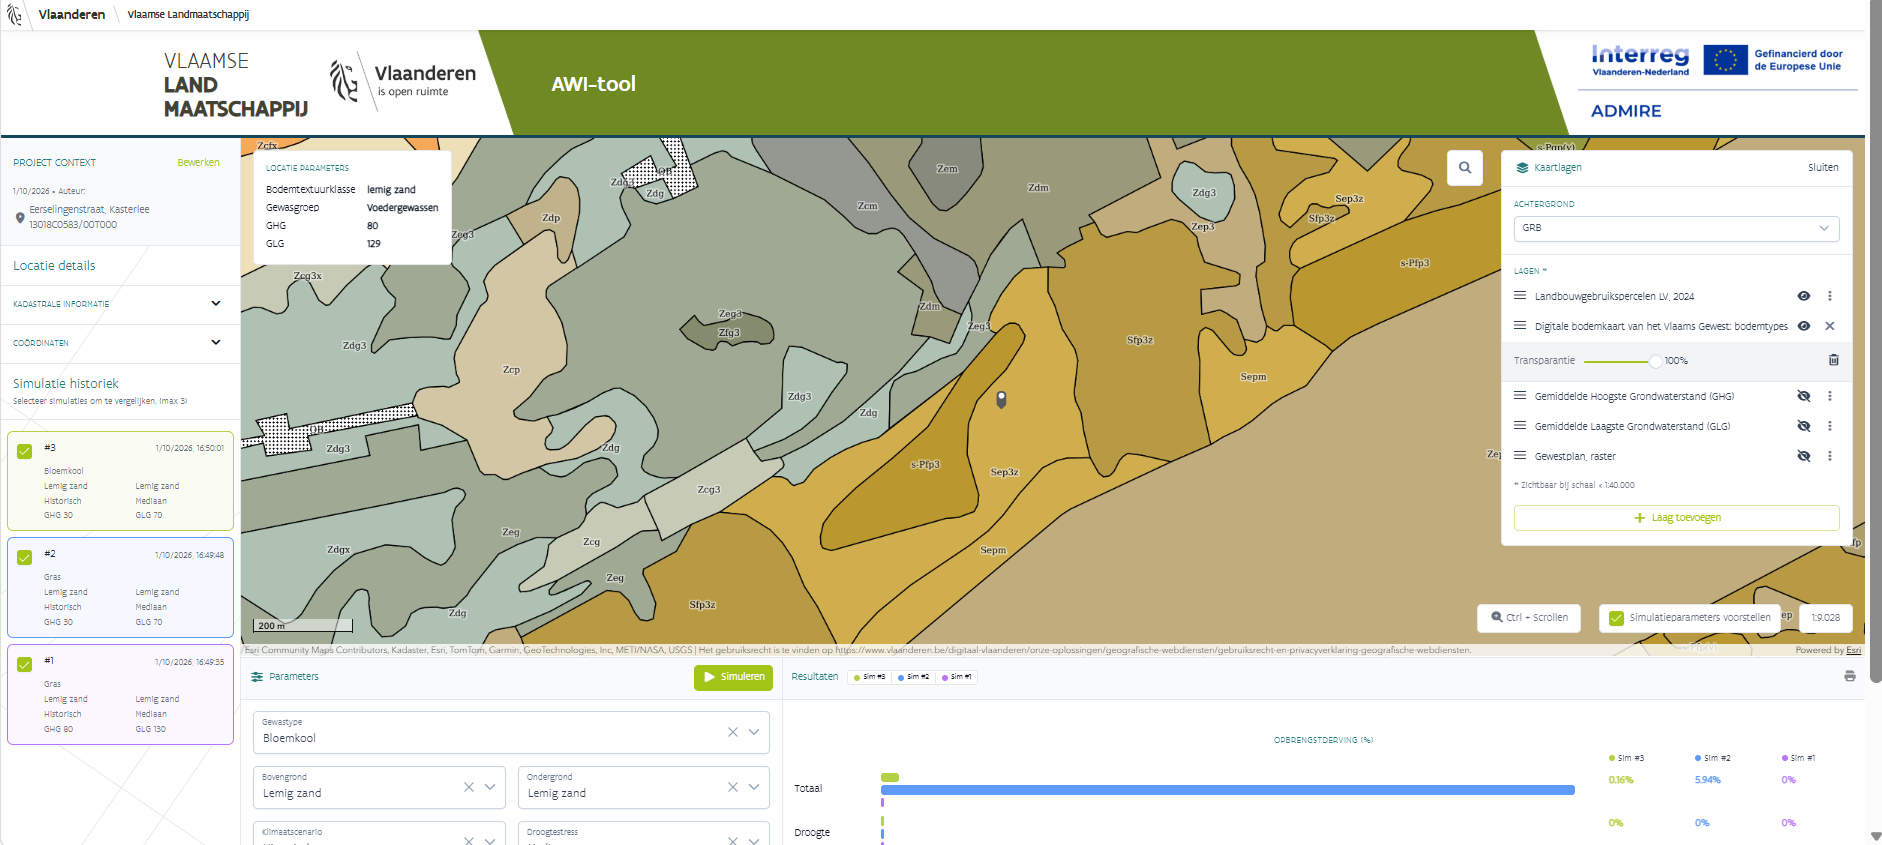
Task: Click Bewerken in Project Context
Action: 198,162
